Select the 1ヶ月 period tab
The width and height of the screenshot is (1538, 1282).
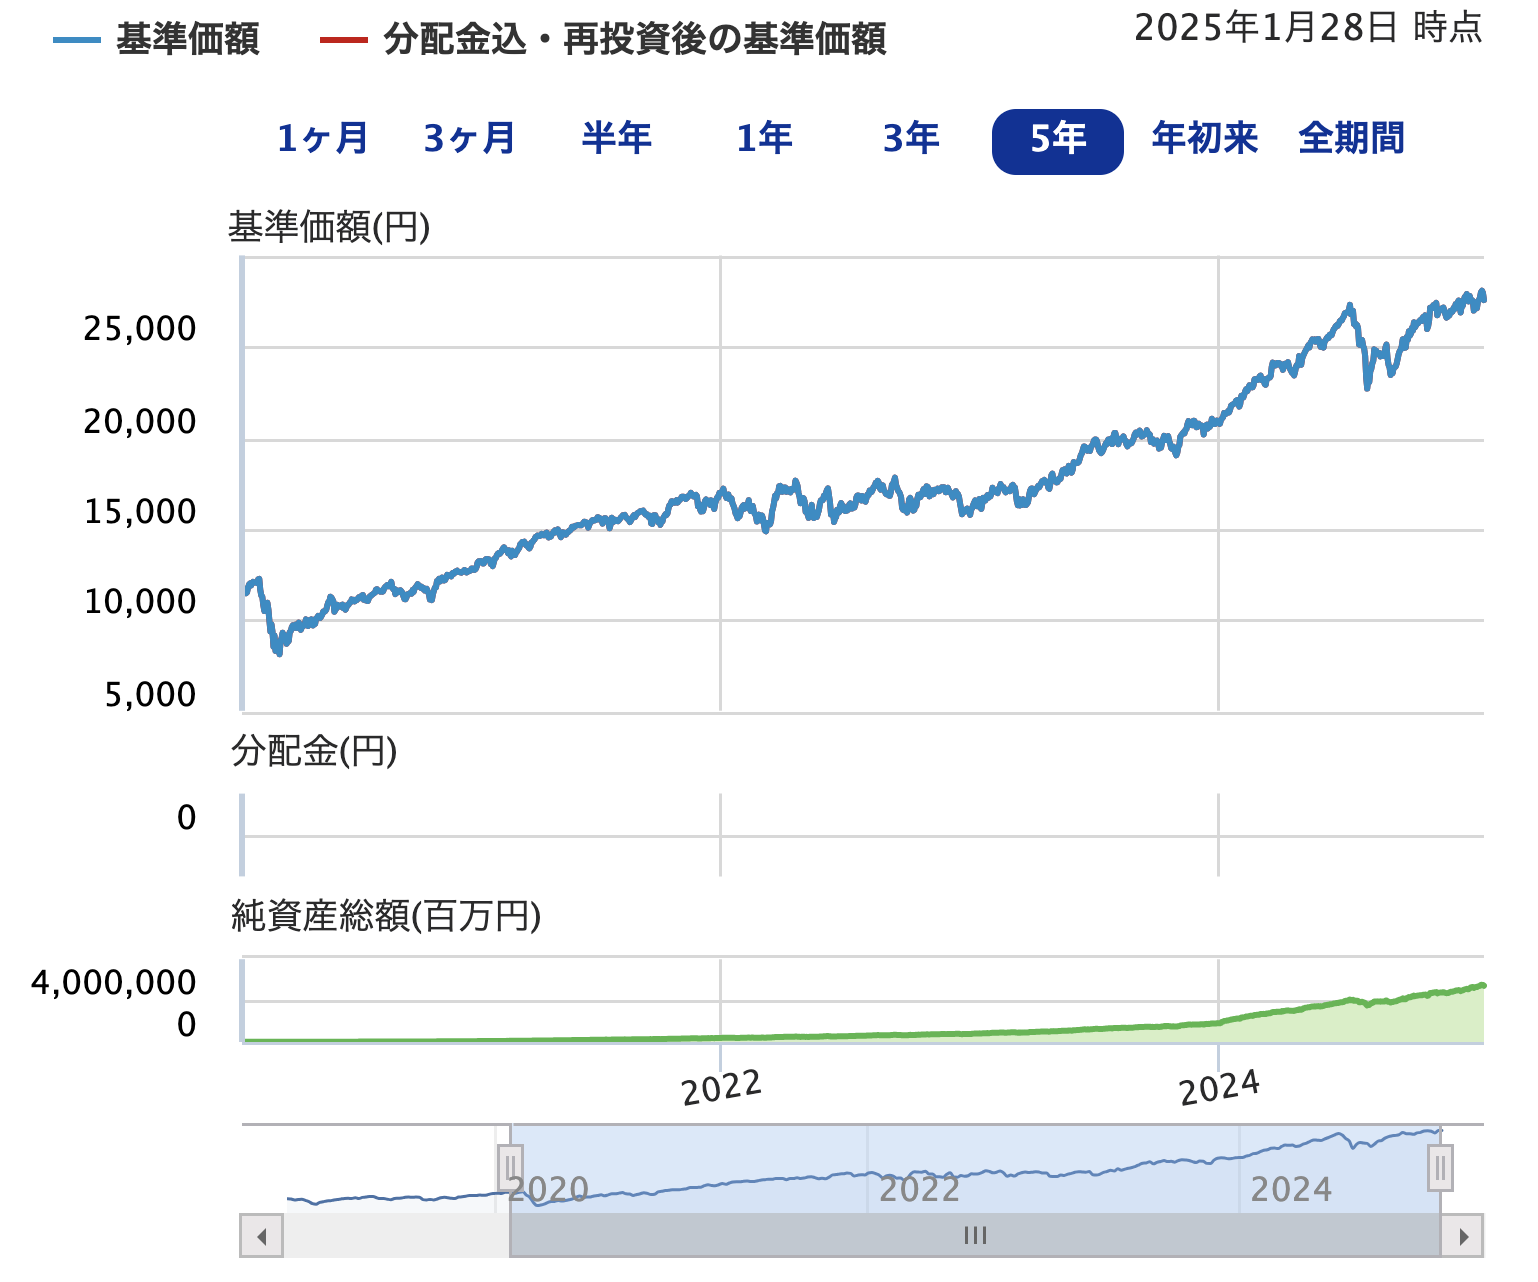[x=322, y=139]
